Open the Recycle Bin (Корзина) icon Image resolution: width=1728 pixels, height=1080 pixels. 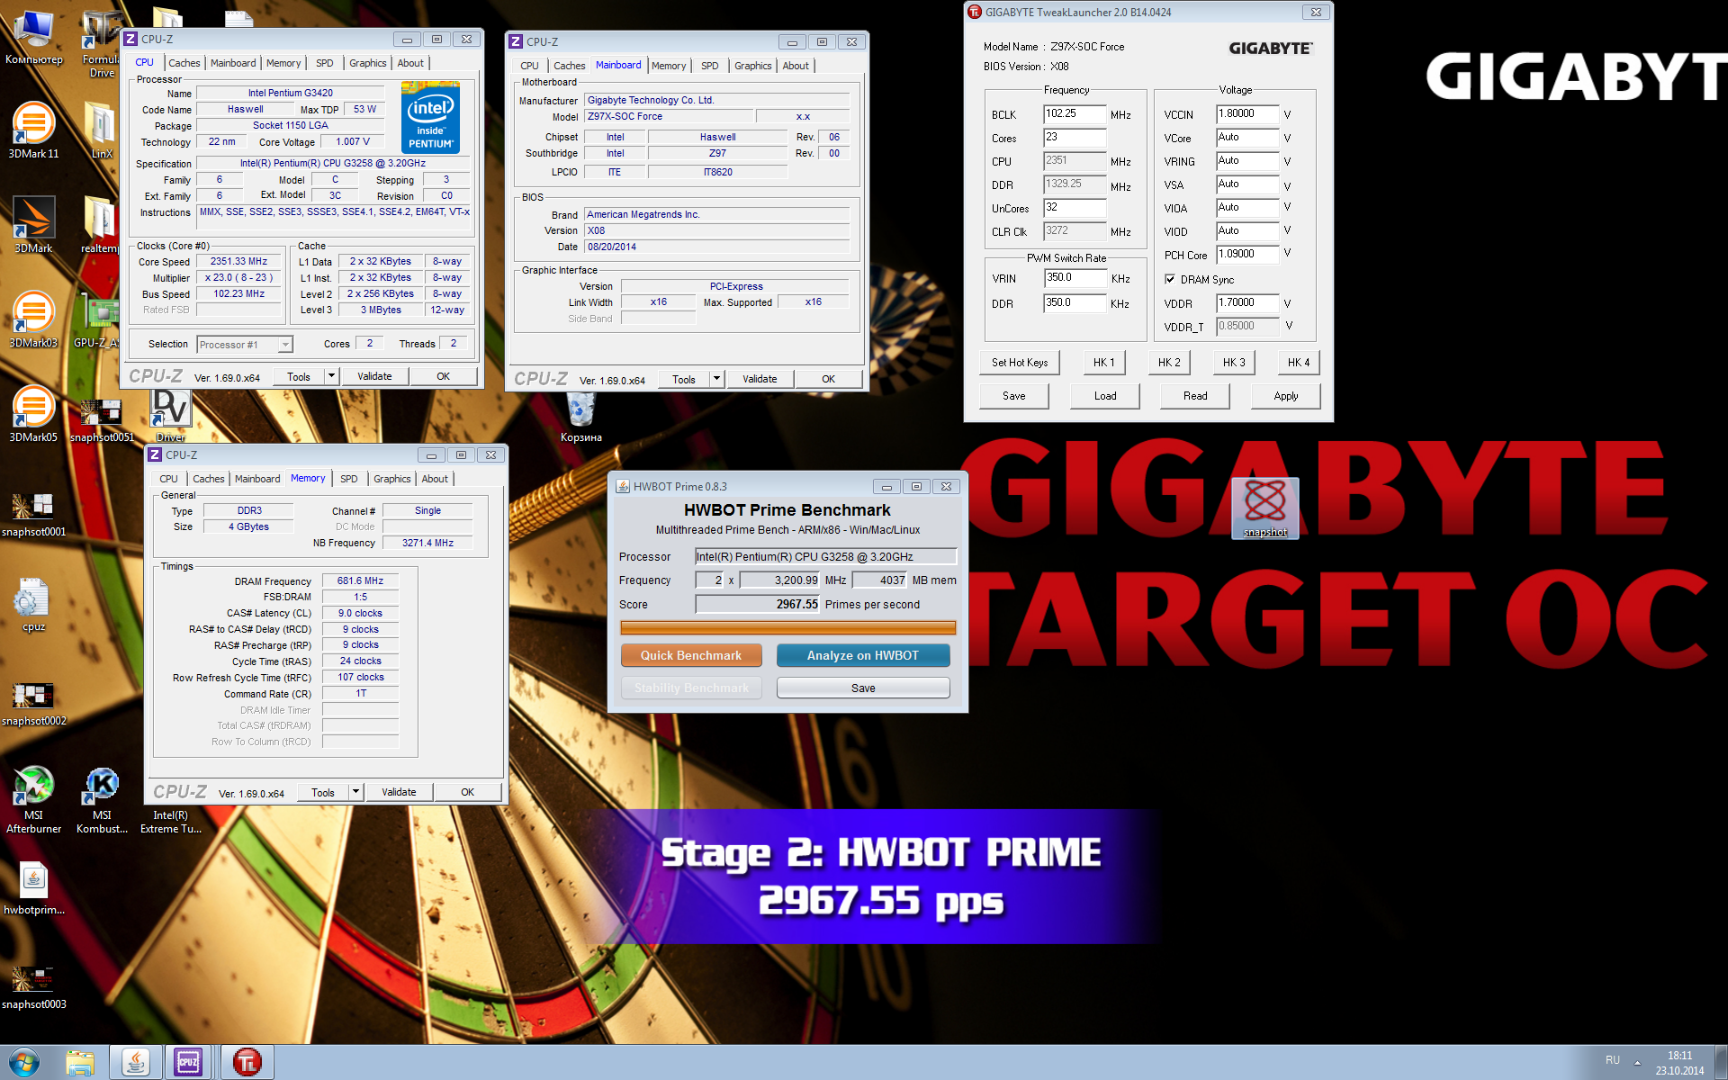click(x=581, y=418)
